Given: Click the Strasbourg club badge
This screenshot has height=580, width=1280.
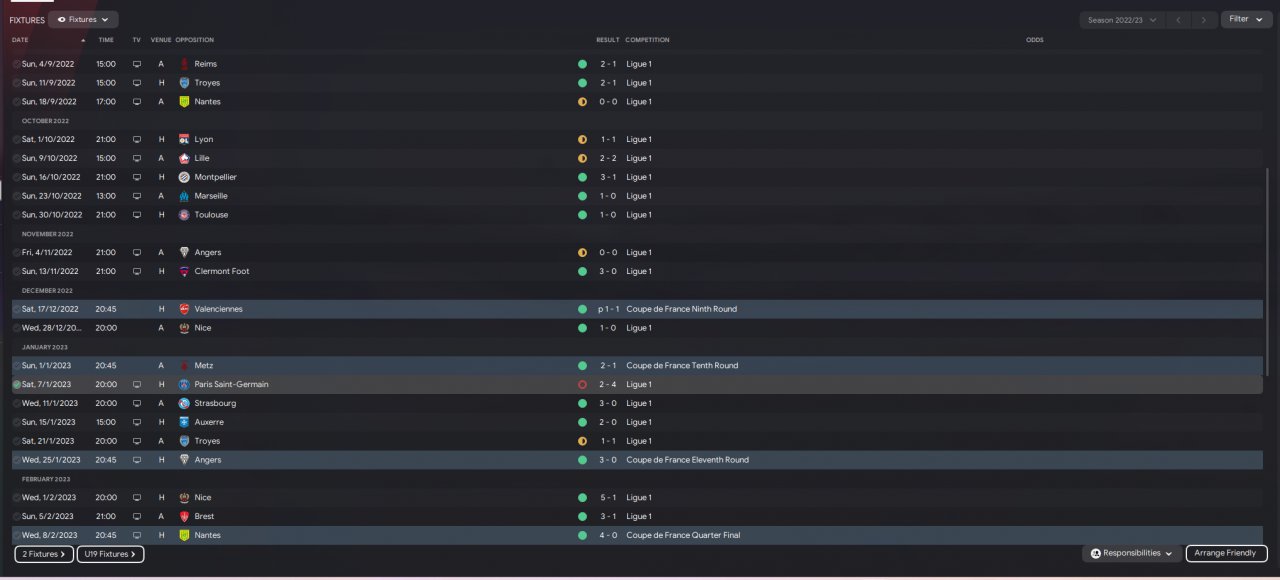Looking at the screenshot, I should [184, 403].
